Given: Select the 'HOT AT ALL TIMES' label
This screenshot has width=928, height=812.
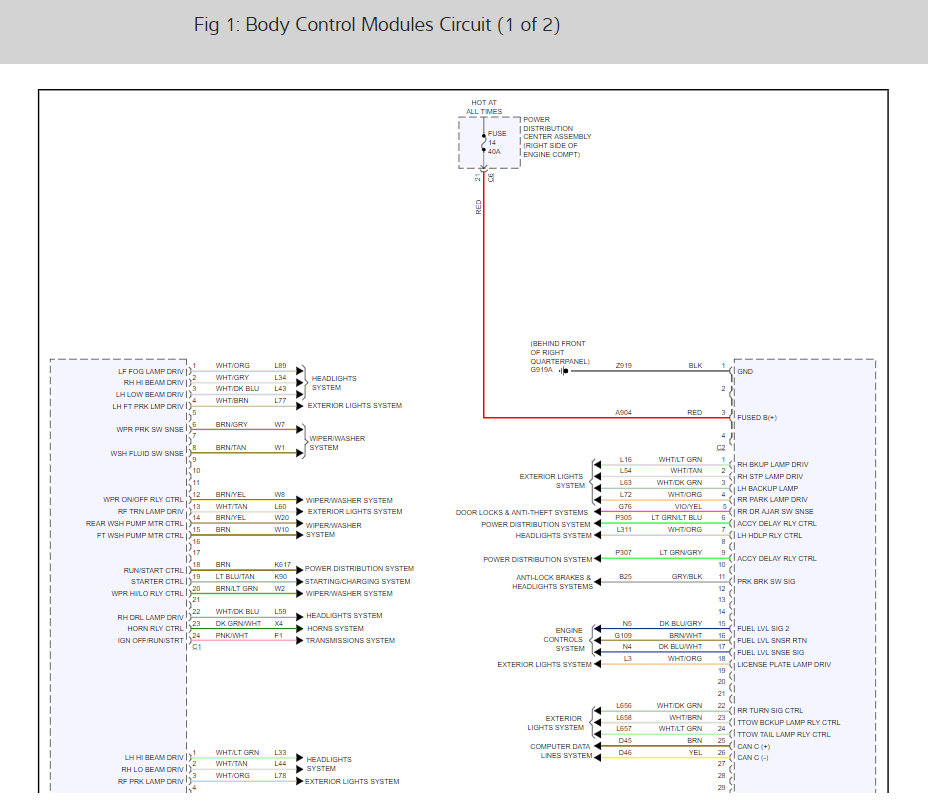Looking at the screenshot, I should (484, 107).
